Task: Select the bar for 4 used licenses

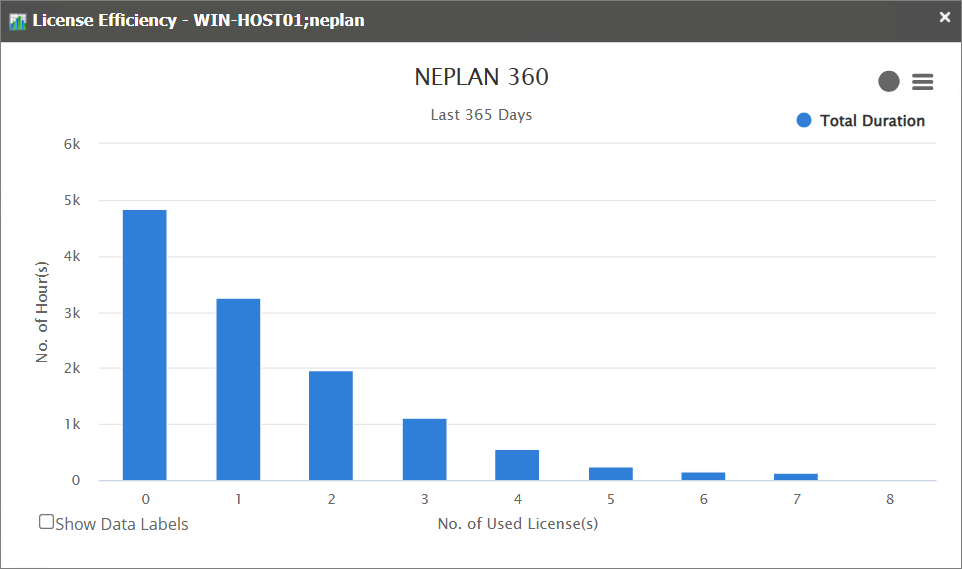Action: tap(517, 465)
